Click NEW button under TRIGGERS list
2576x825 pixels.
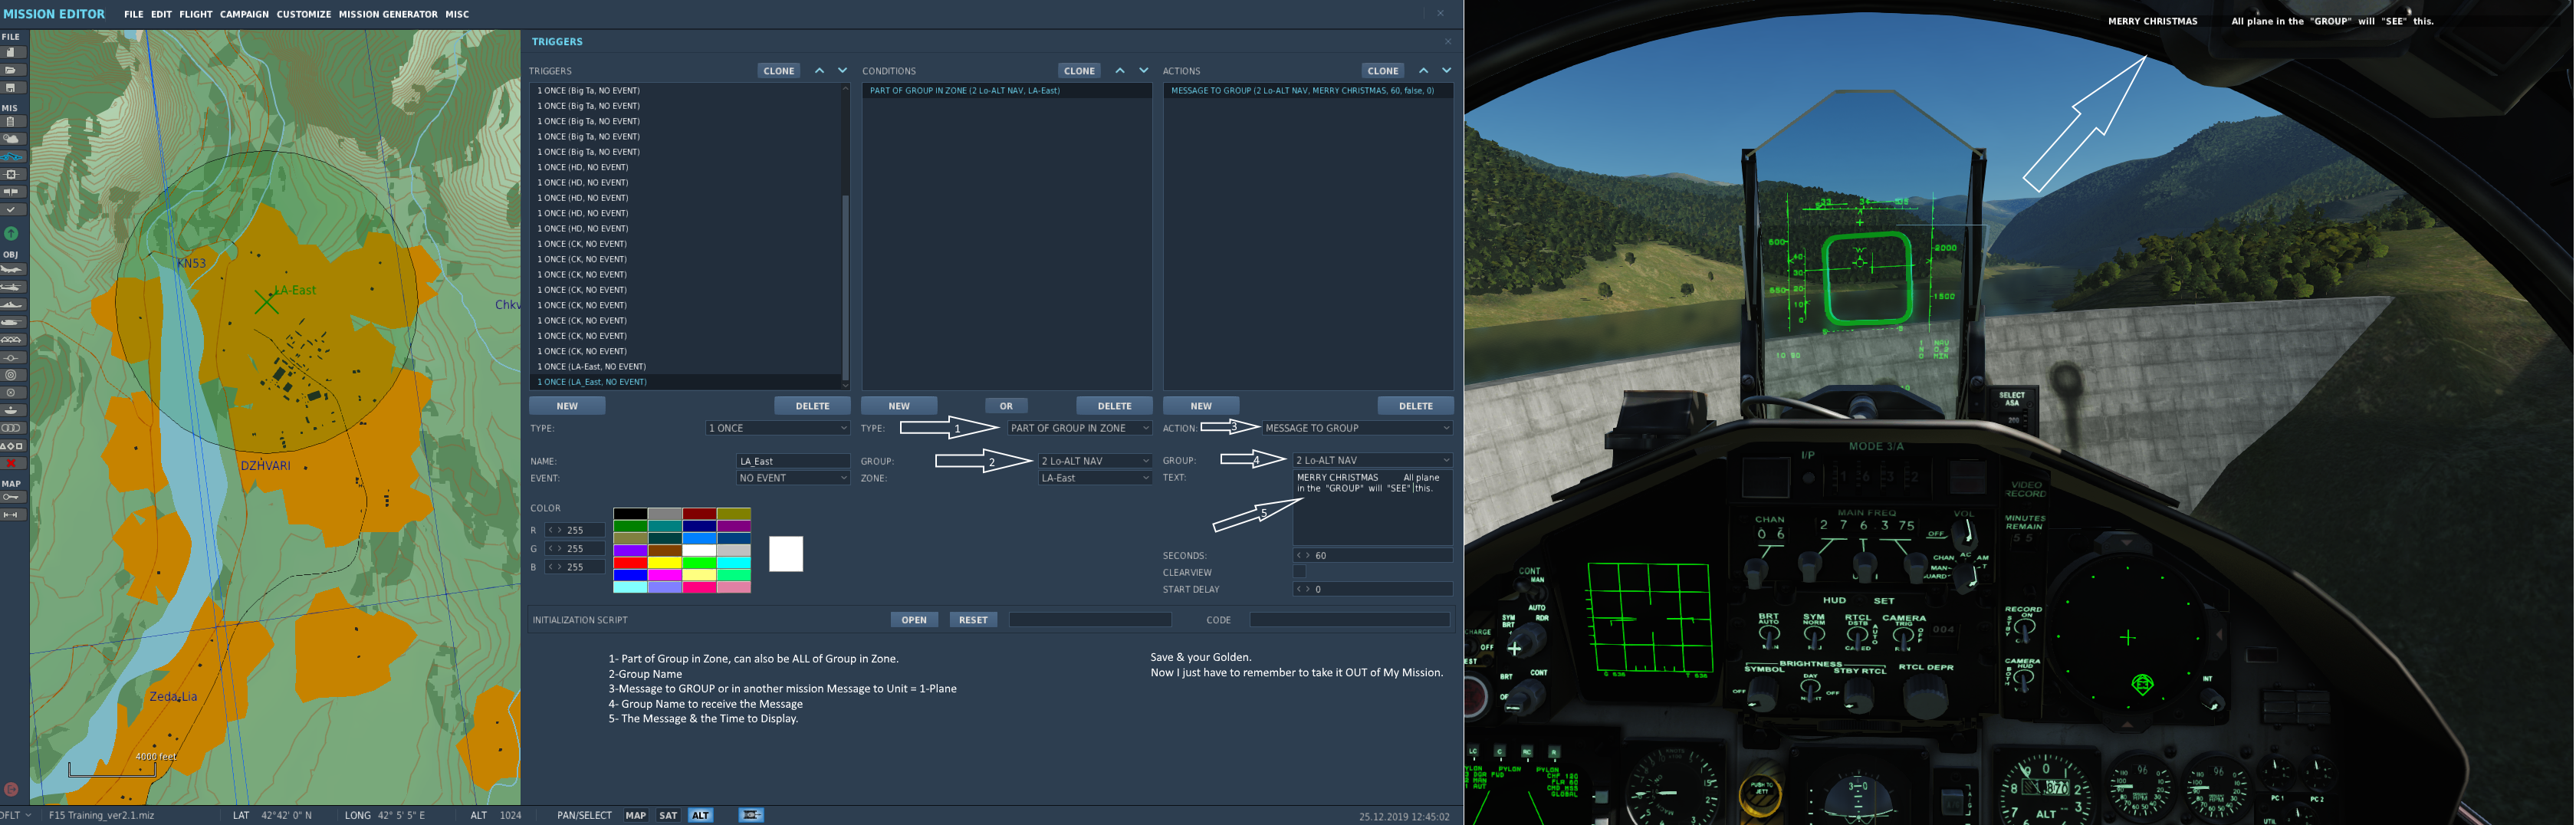tap(567, 406)
